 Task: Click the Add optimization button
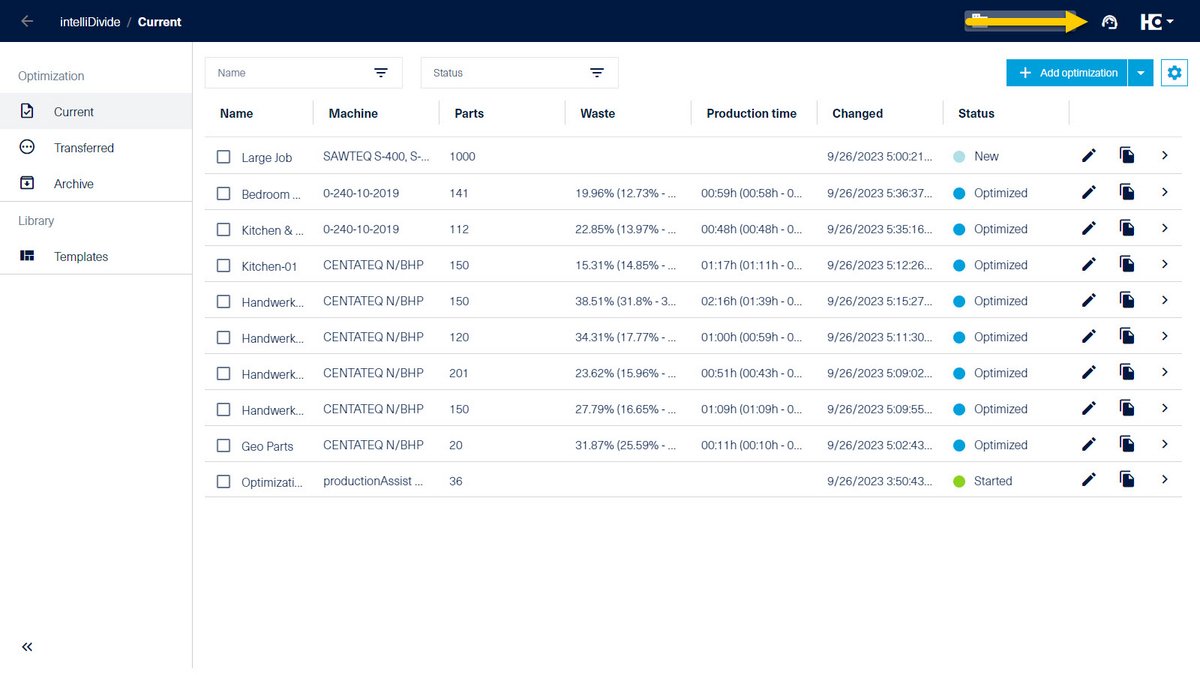point(1066,72)
